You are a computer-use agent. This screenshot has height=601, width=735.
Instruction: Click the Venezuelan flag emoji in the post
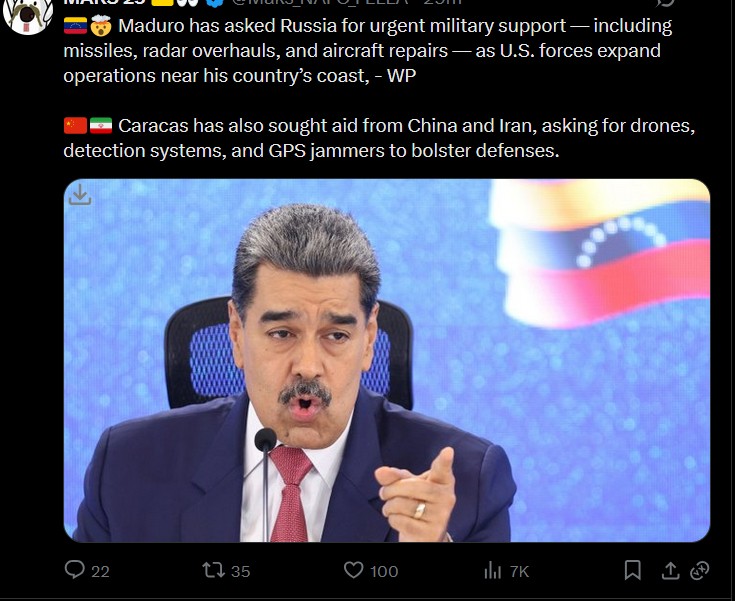coord(75,26)
